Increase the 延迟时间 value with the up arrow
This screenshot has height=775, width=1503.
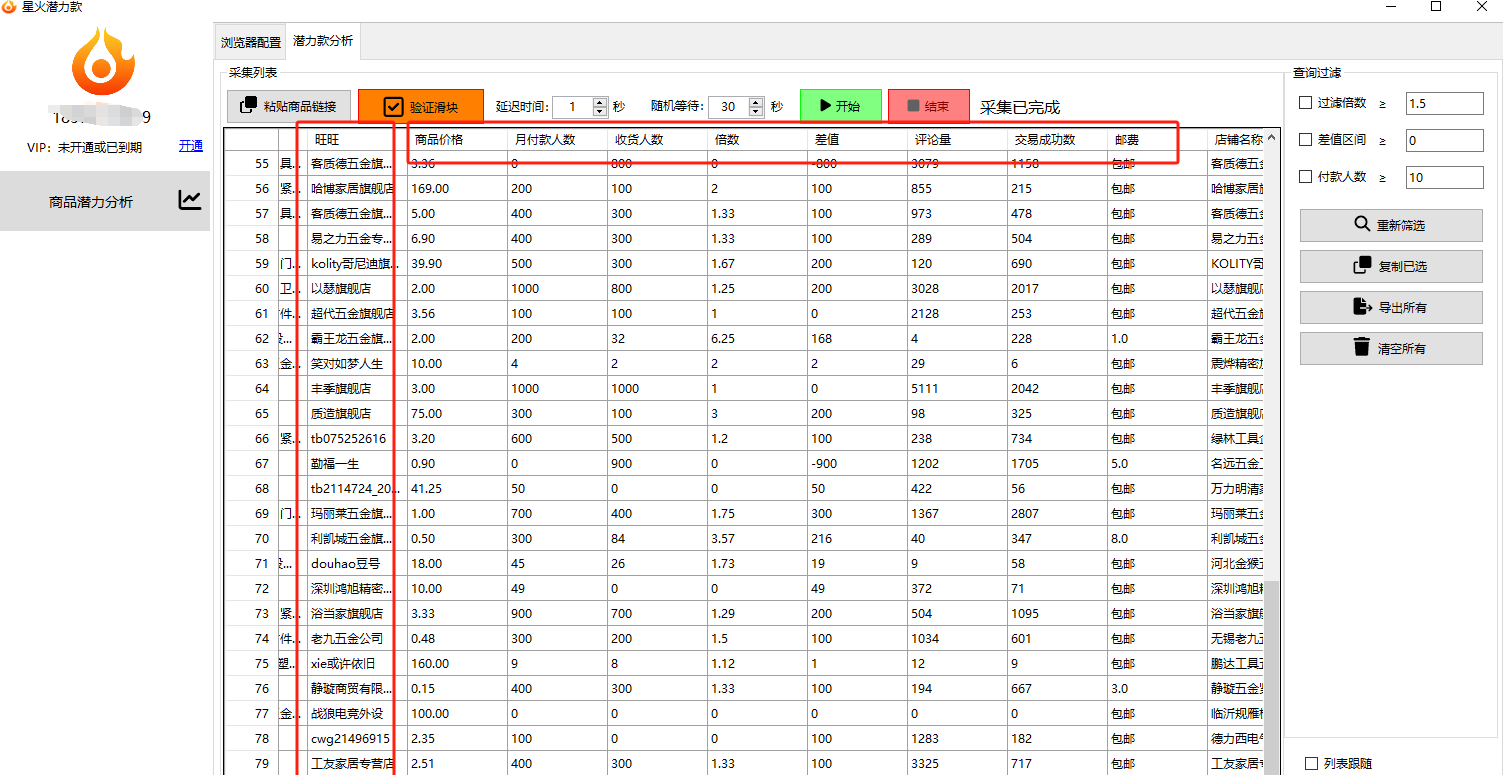(600, 101)
